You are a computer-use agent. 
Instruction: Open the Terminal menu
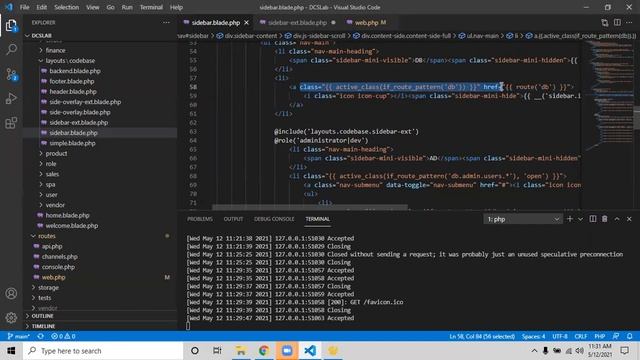click(151, 7)
